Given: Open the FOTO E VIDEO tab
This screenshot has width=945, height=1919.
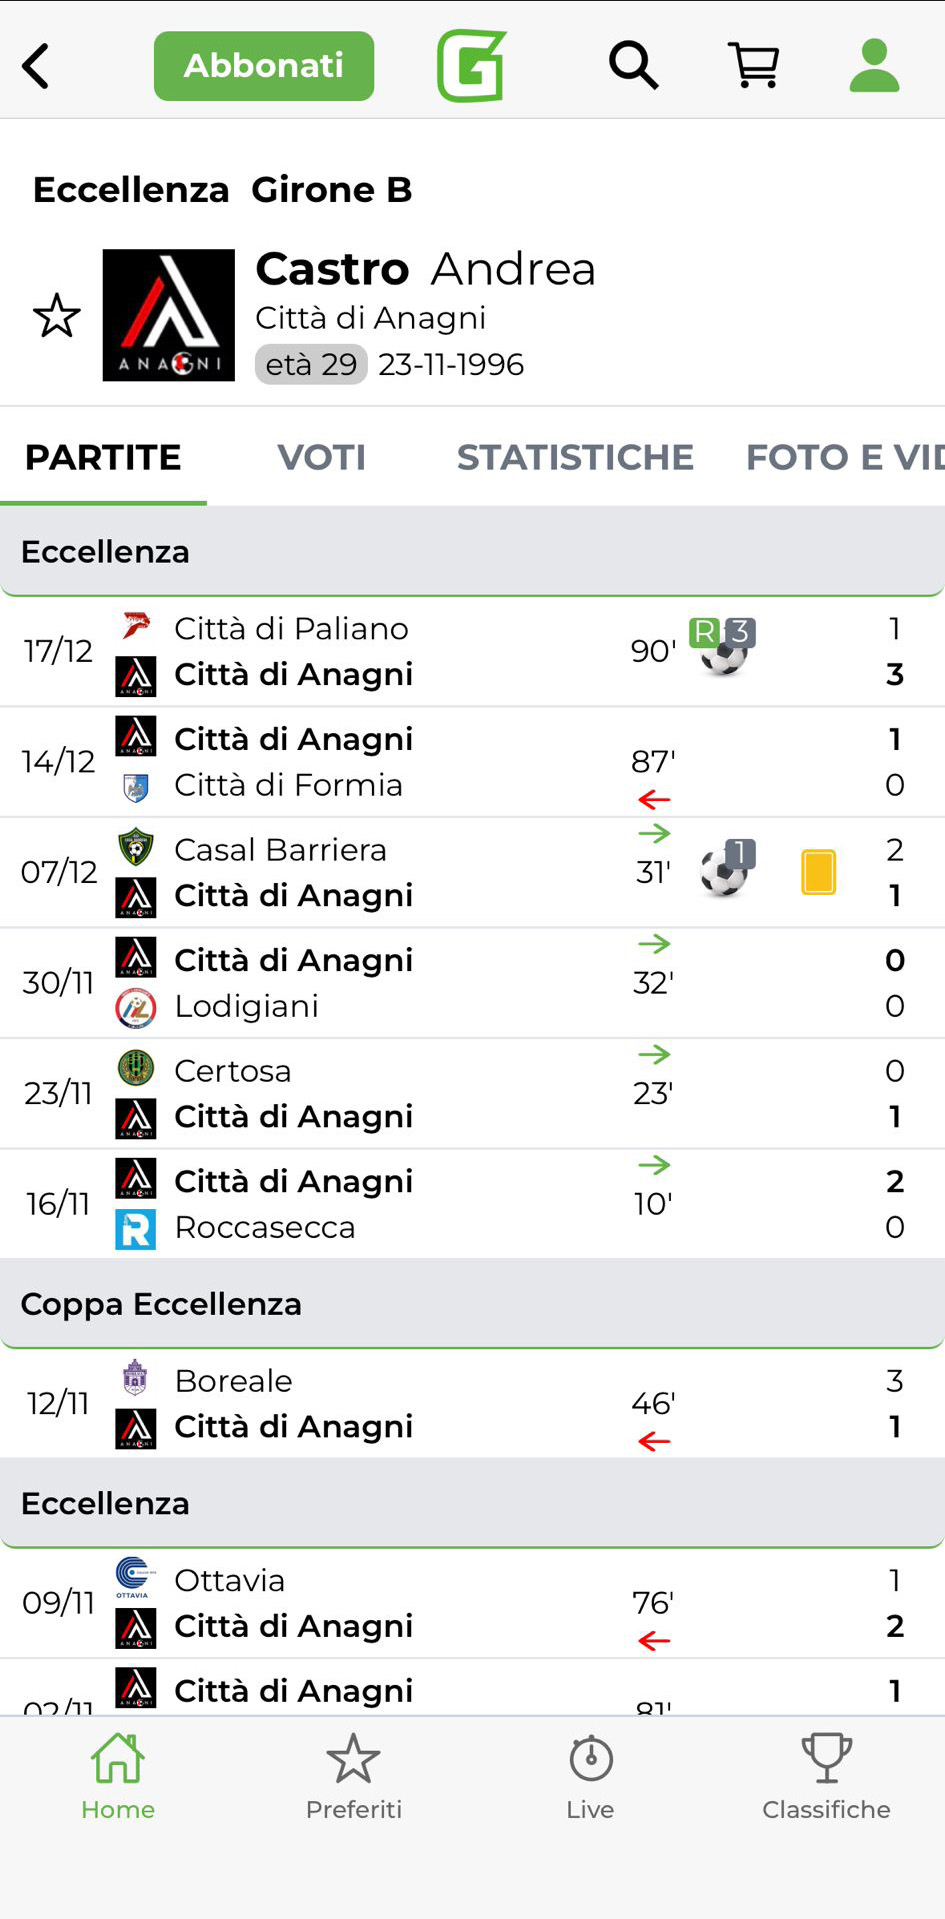Looking at the screenshot, I should [x=843, y=457].
